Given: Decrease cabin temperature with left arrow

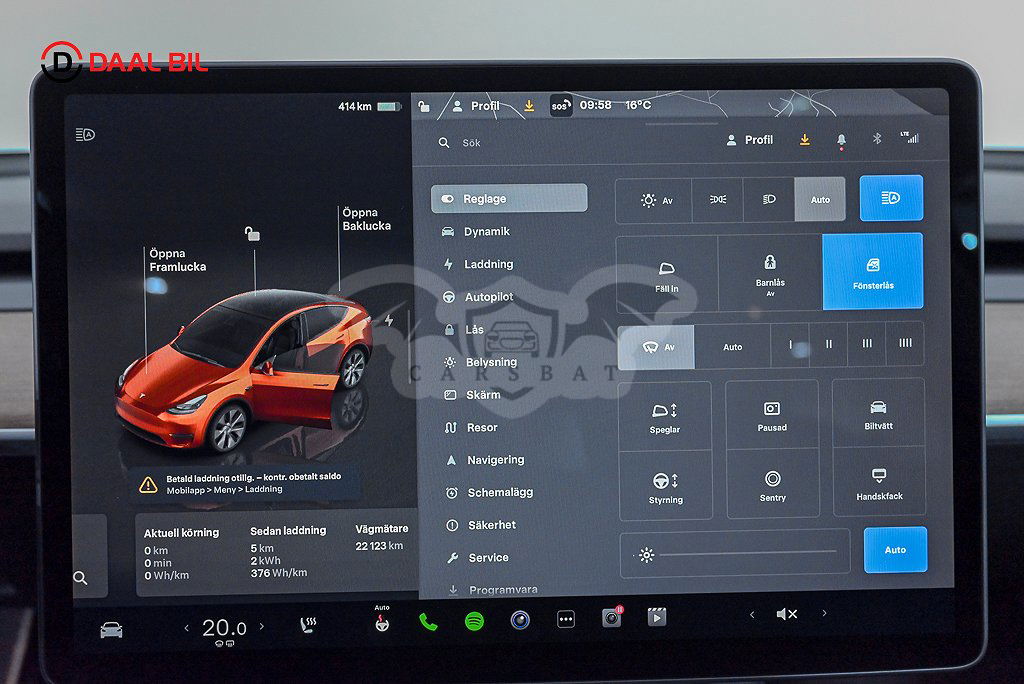Looking at the screenshot, I should tap(186, 628).
